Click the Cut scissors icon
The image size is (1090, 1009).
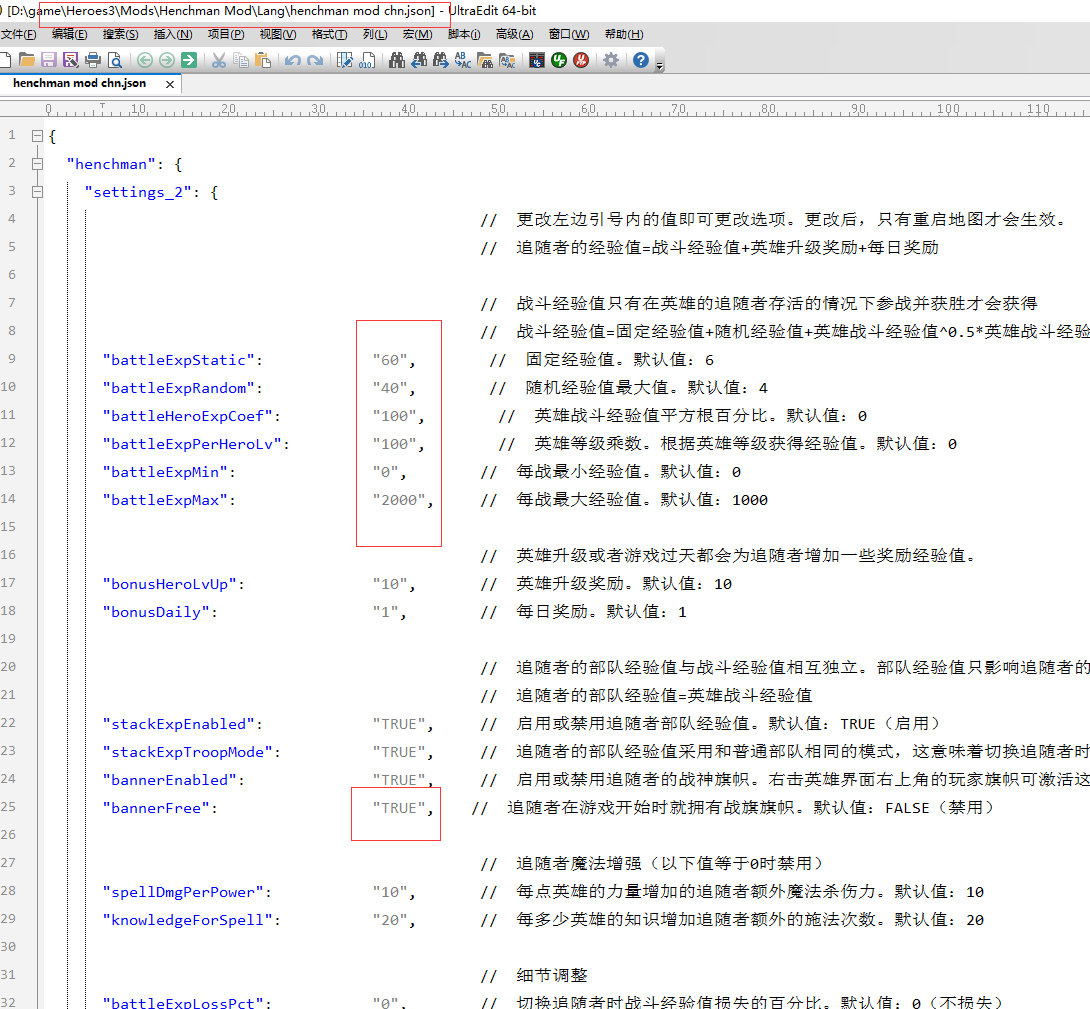tap(218, 60)
